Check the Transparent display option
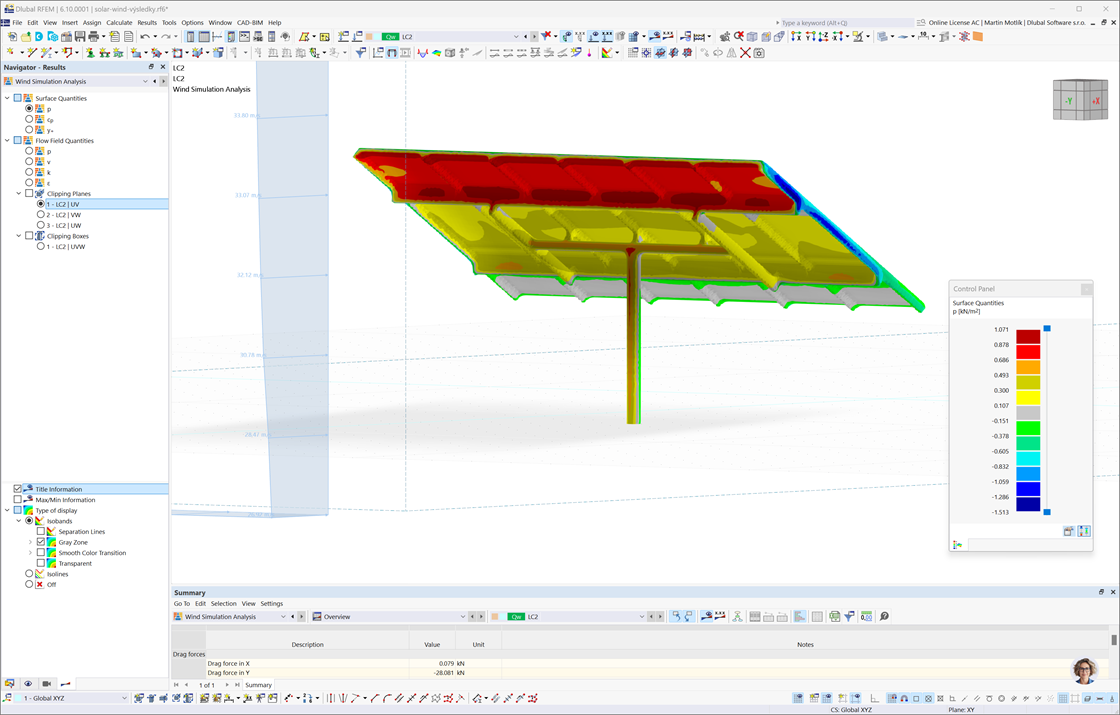 coord(42,563)
